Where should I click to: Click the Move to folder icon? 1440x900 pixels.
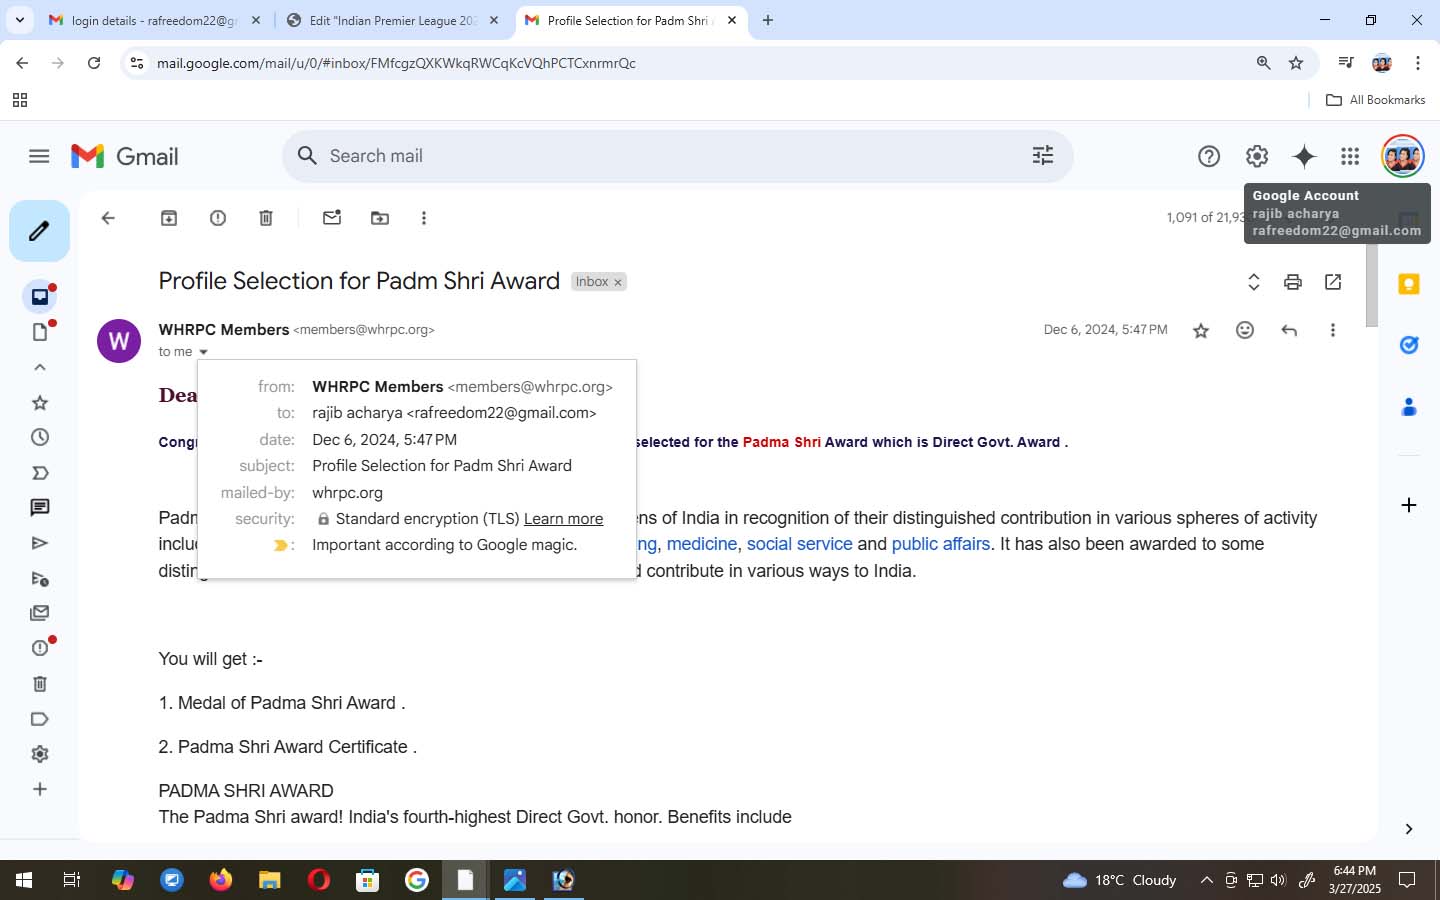pos(380,218)
